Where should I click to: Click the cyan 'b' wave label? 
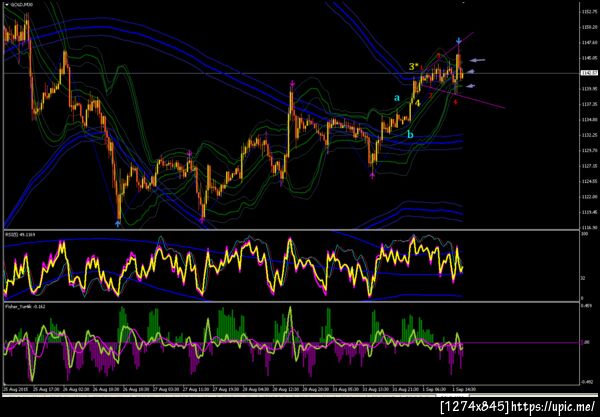[410, 134]
